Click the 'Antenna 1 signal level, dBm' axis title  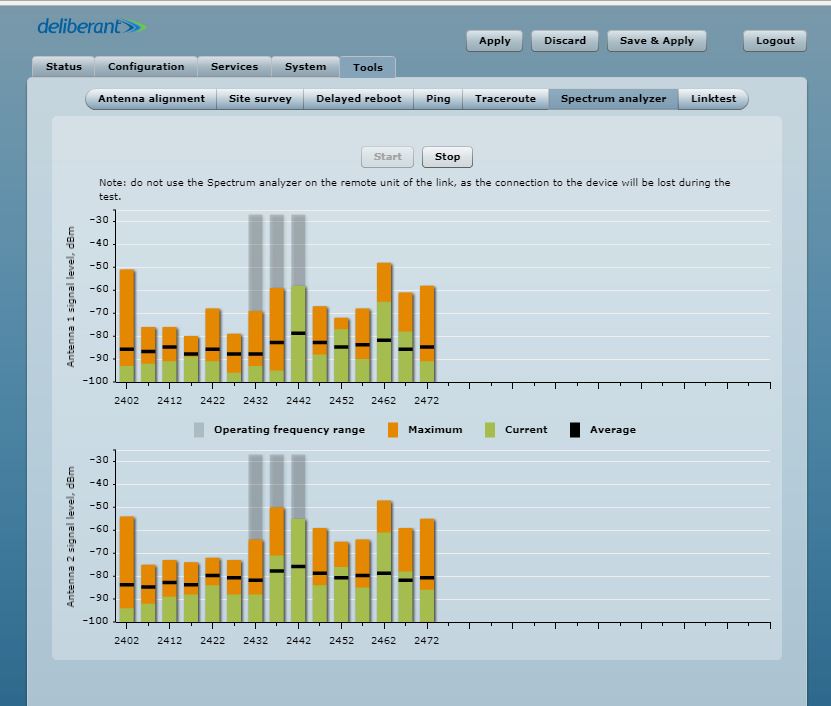coord(71,297)
